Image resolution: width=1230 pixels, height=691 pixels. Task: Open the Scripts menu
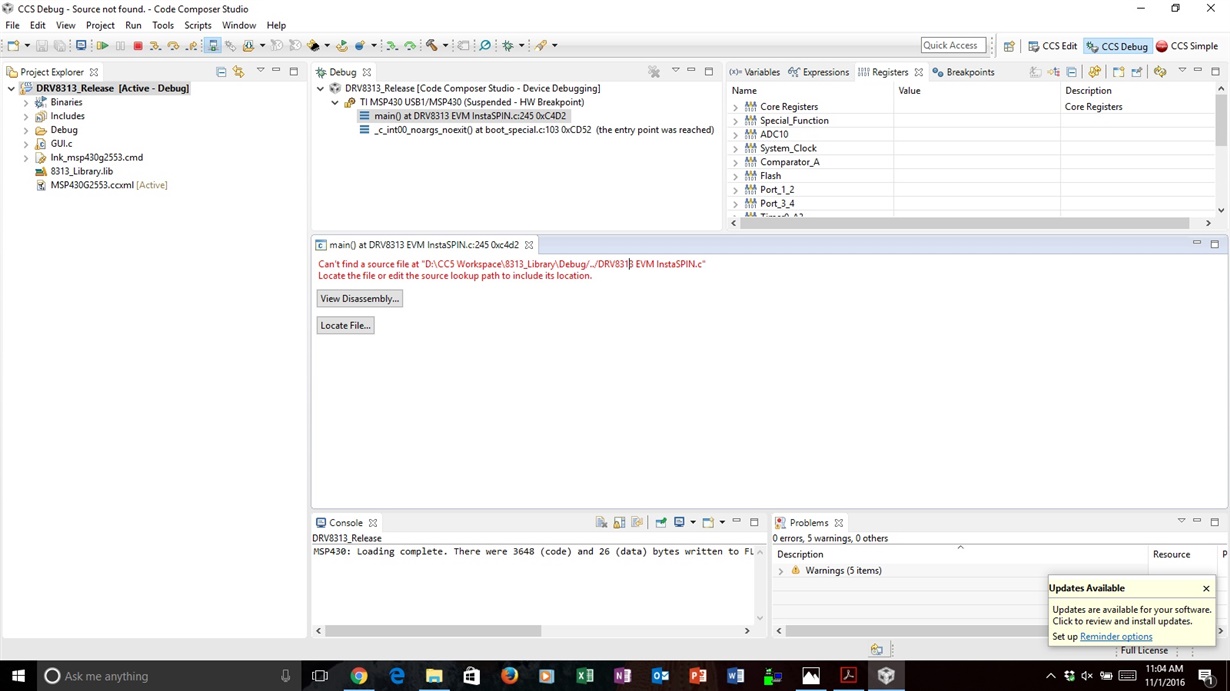click(198, 25)
